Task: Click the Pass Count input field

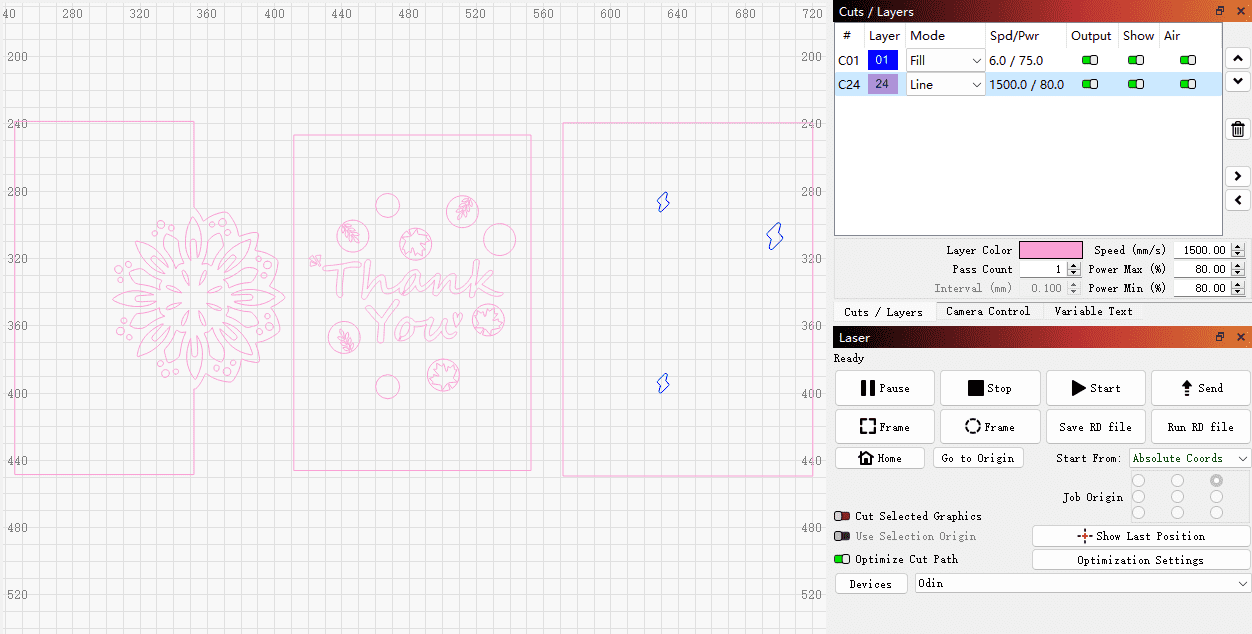Action: coord(1043,269)
